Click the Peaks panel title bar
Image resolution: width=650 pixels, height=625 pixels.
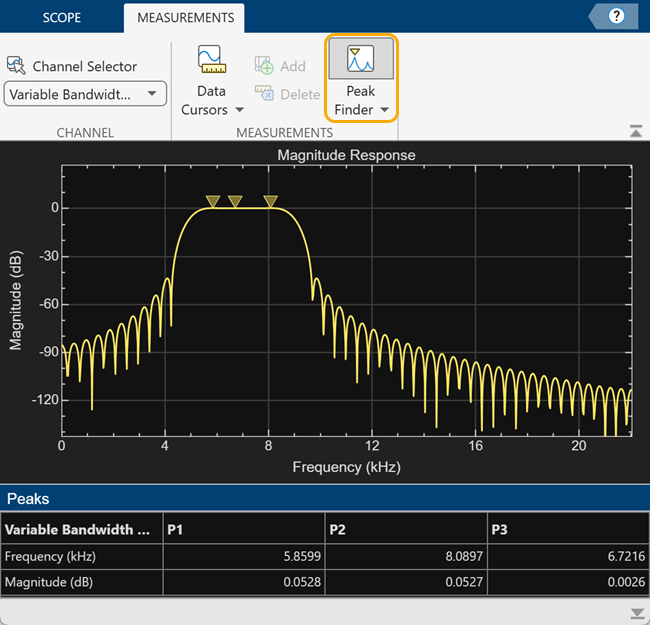click(x=325, y=498)
